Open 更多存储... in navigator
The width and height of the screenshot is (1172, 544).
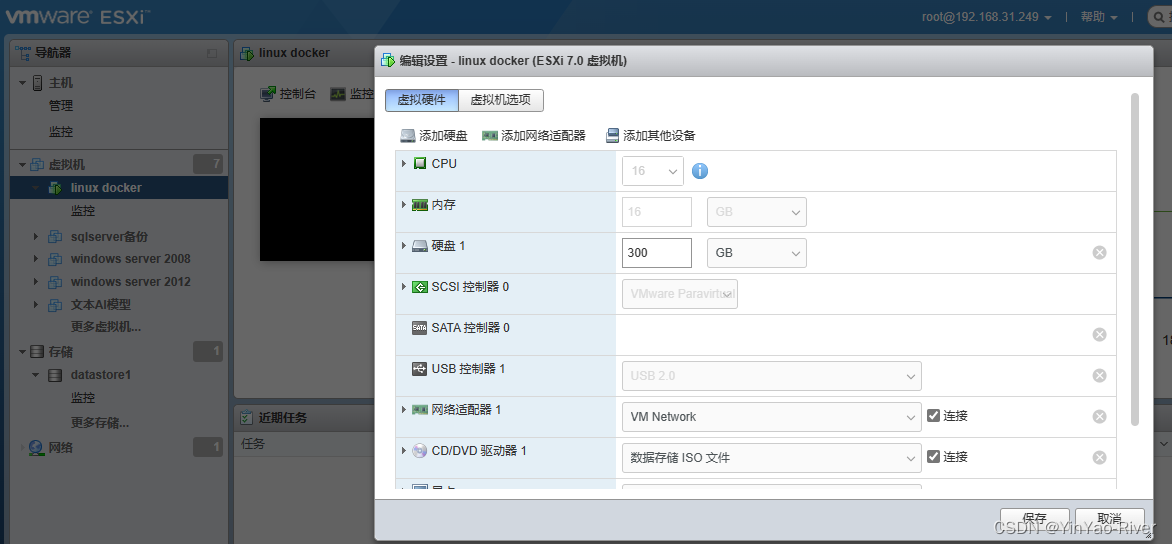tap(100, 422)
